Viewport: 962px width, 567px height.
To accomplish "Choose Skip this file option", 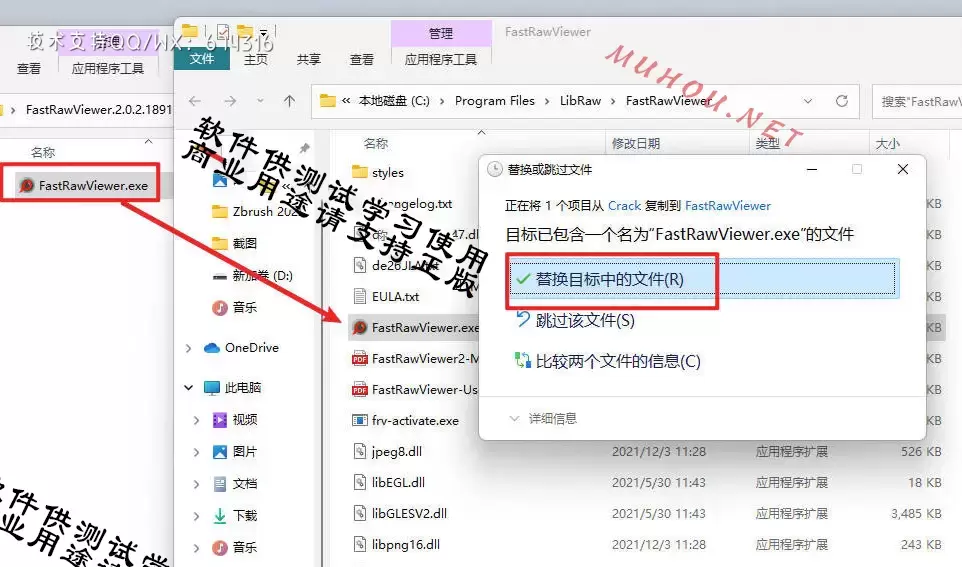I will [x=575, y=320].
